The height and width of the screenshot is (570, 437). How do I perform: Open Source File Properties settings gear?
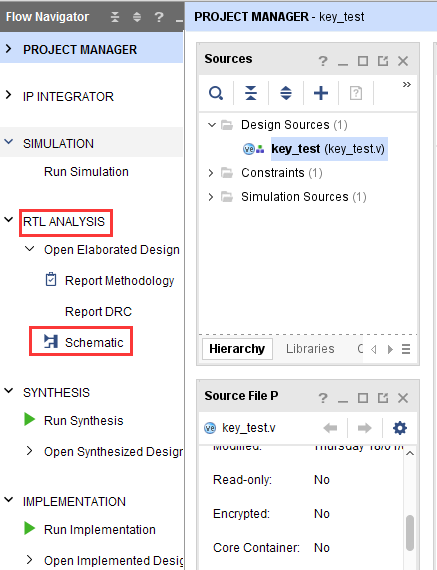(x=400, y=428)
